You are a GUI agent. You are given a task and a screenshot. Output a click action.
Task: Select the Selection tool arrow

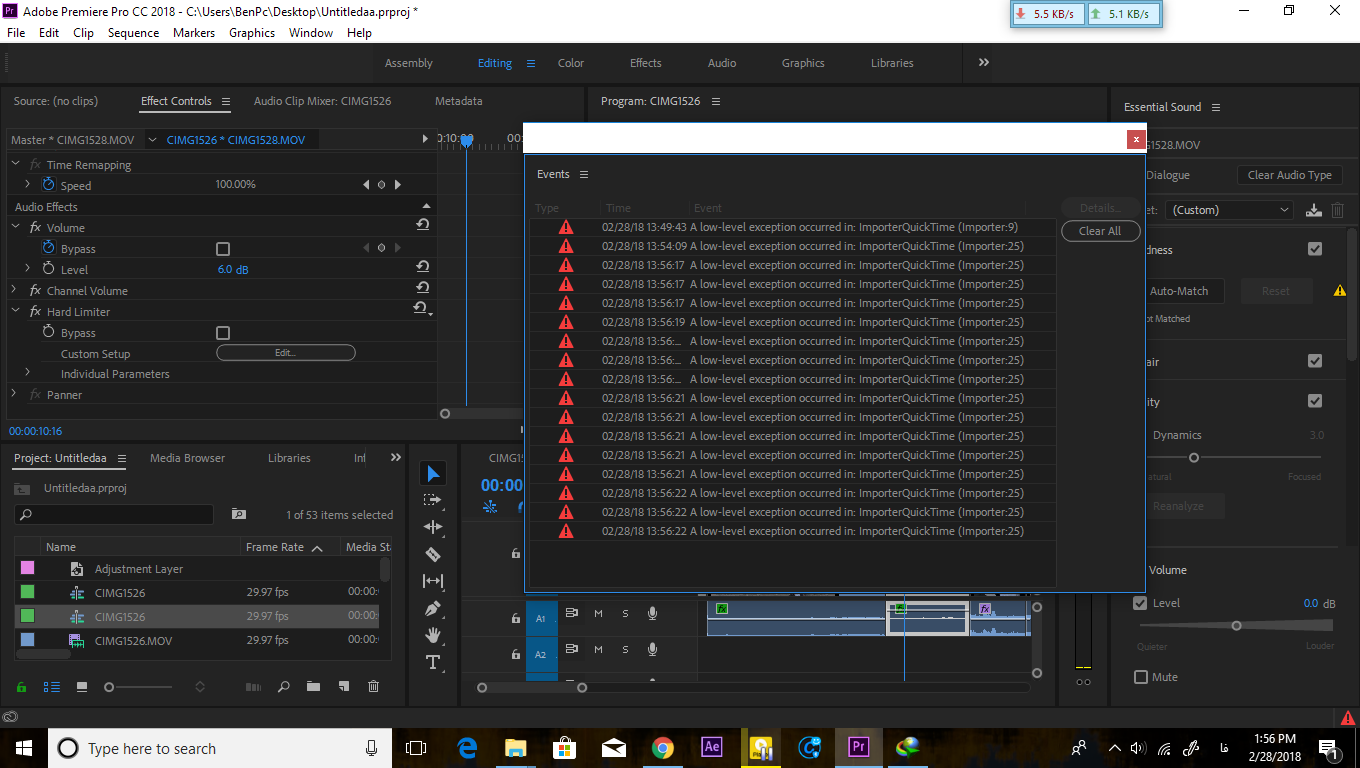pos(433,473)
